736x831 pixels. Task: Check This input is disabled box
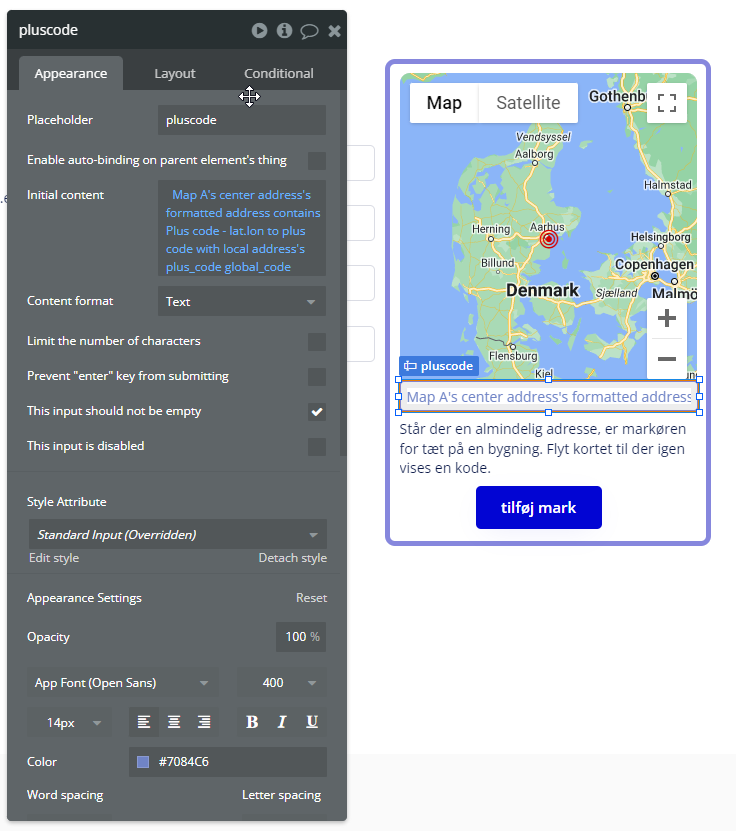(317, 447)
